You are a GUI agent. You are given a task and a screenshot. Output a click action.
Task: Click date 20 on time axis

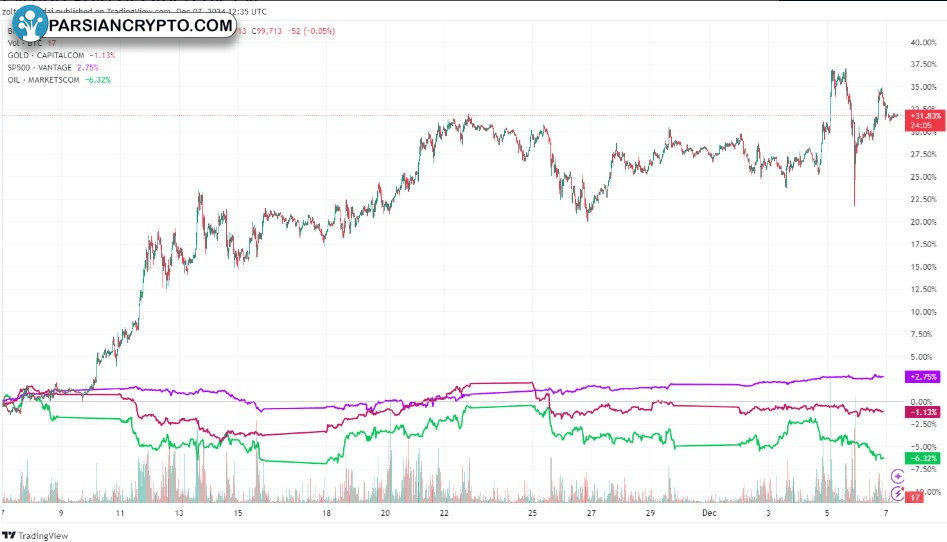pyautogui.click(x=385, y=513)
